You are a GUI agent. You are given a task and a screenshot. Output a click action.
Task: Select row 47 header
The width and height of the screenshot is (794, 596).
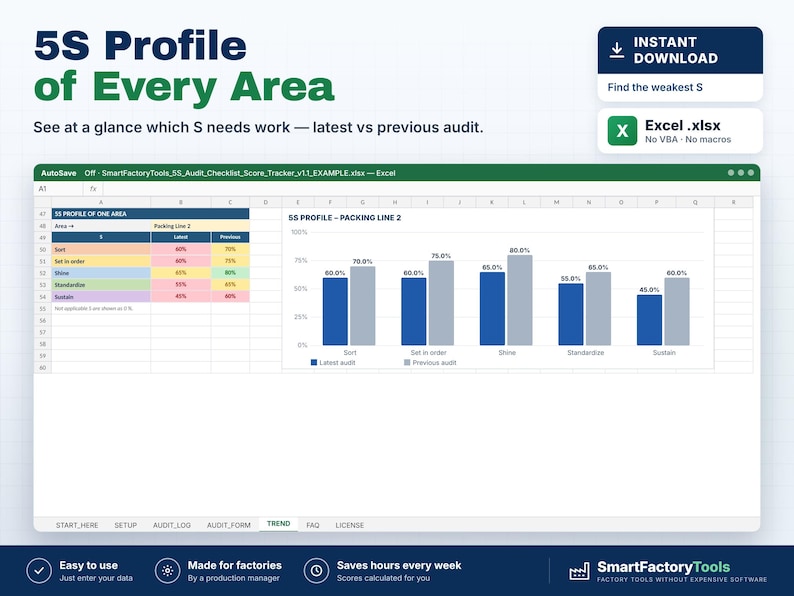(43, 214)
